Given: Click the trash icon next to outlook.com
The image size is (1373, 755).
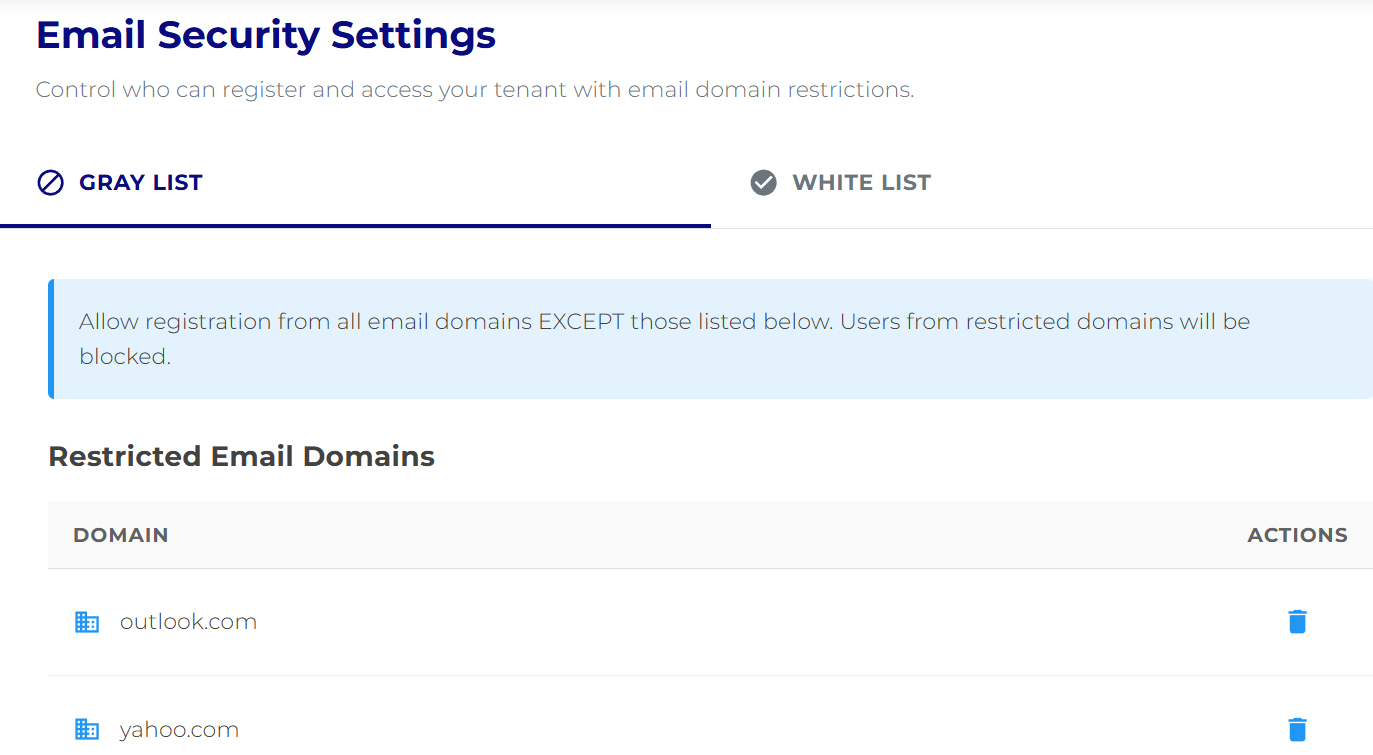Looking at the screenshot, I should click(1297, 621).
